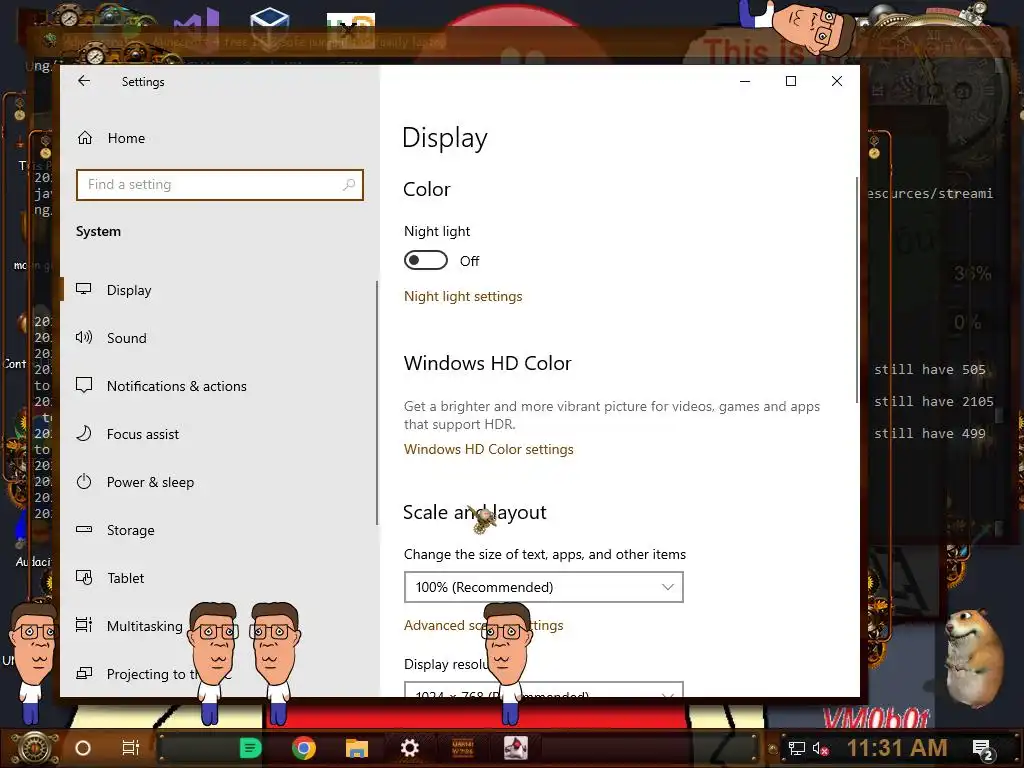Click the taskbar clock showing 11:31 AM

pyautogui.click(x=897, y=748)
